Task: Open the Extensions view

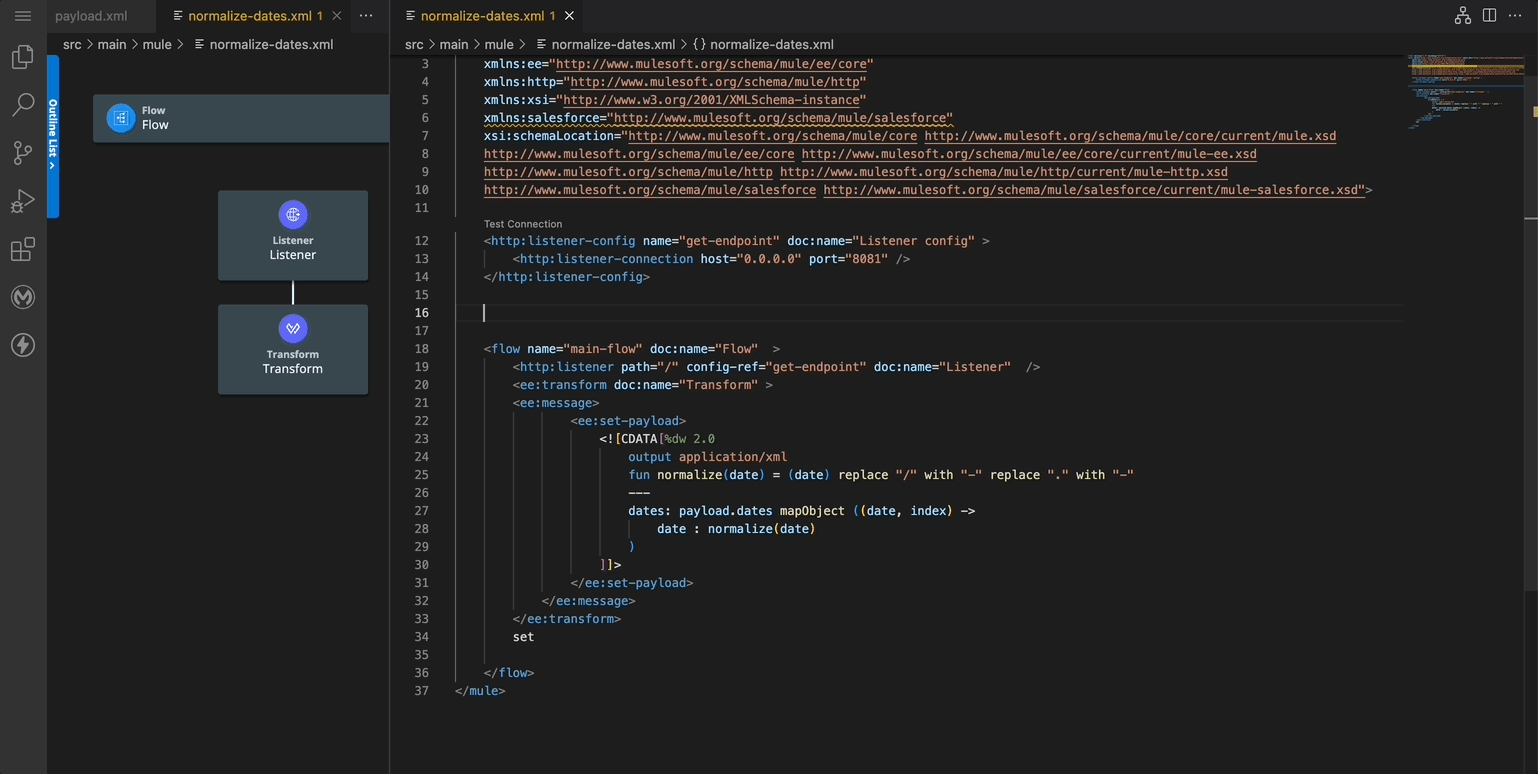Action: pyautogui.click(x=22, y=249)
